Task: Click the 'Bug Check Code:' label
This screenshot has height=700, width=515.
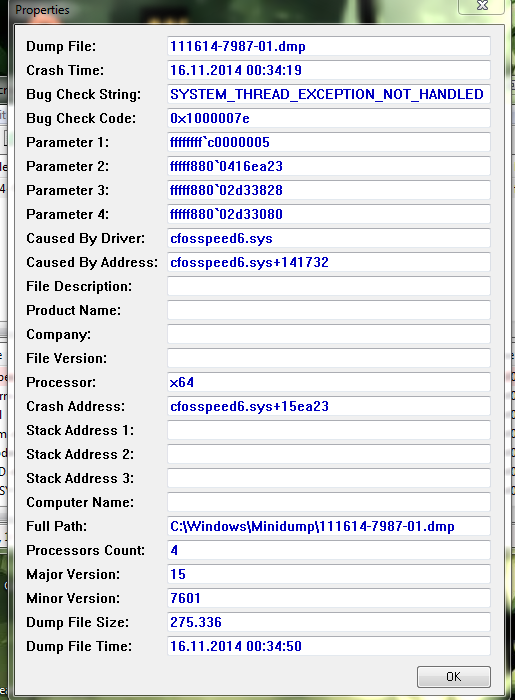Action: pos(81,118)
